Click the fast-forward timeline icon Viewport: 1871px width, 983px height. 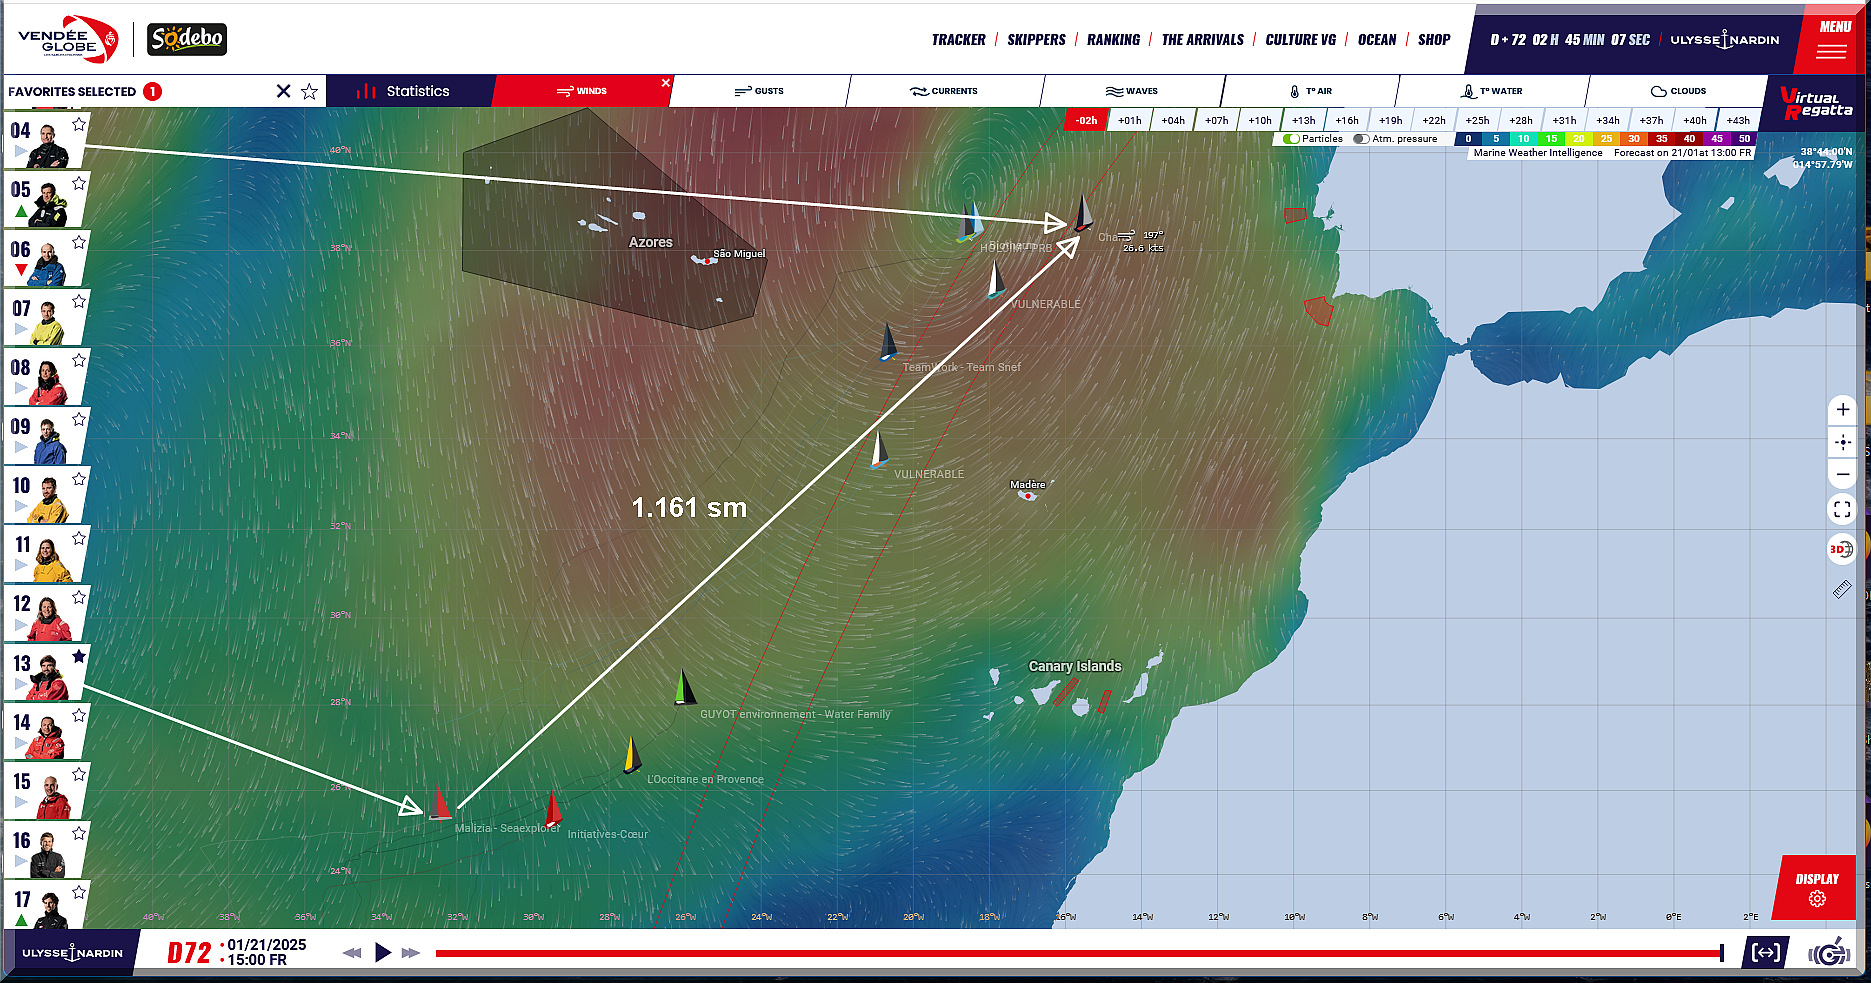pyautogui.click(x=410, y=953)
